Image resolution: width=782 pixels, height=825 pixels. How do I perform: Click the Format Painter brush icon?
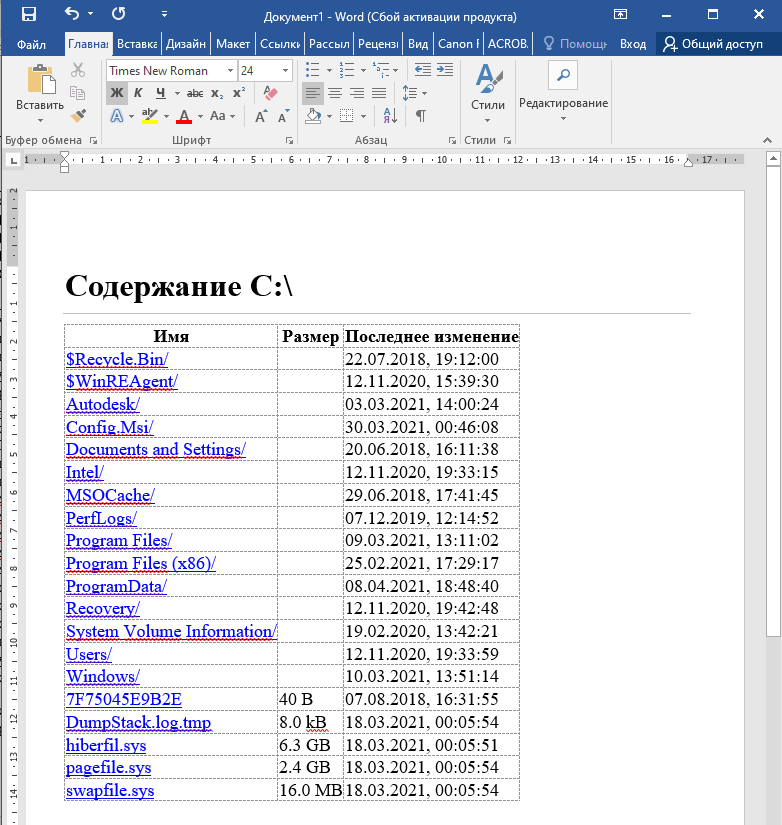[x=78, y=116]
